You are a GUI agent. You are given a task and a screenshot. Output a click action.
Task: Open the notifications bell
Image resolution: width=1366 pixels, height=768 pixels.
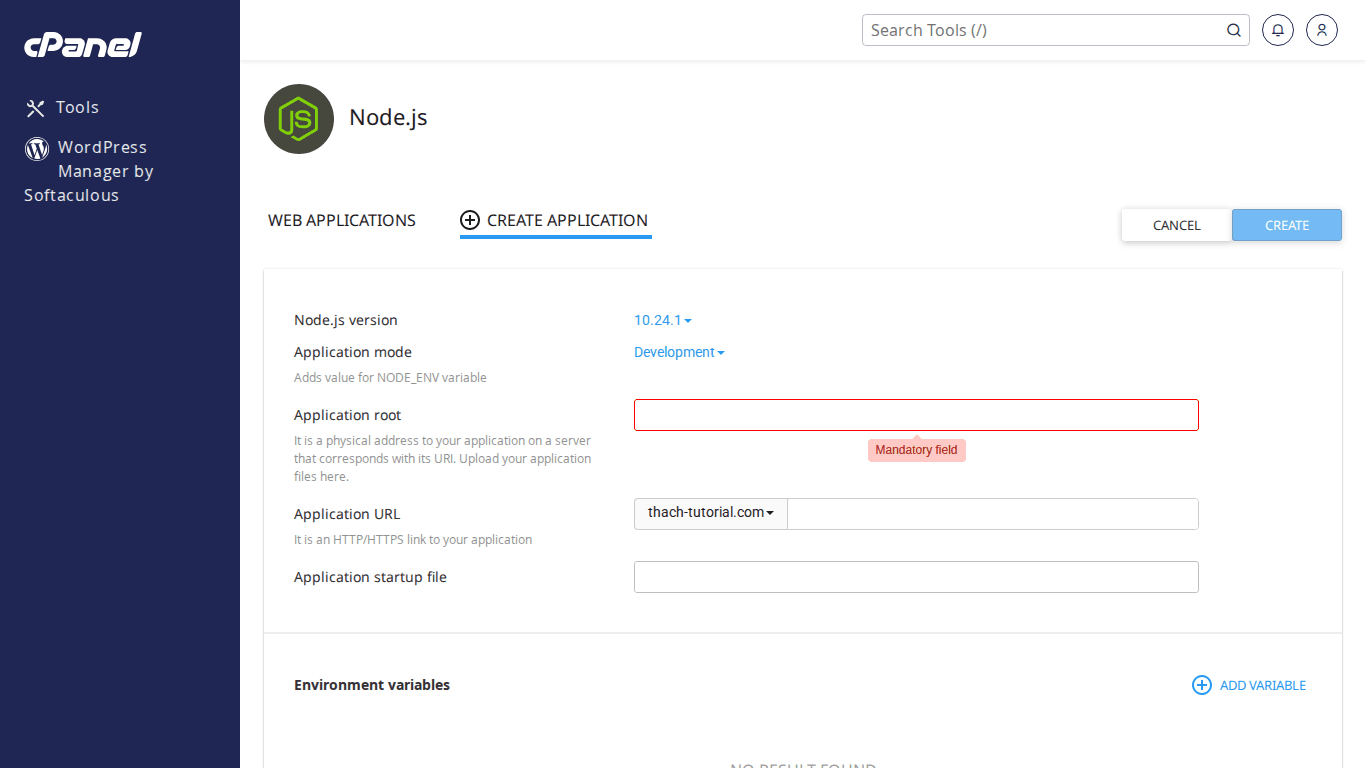click(x=1278, y=30)
